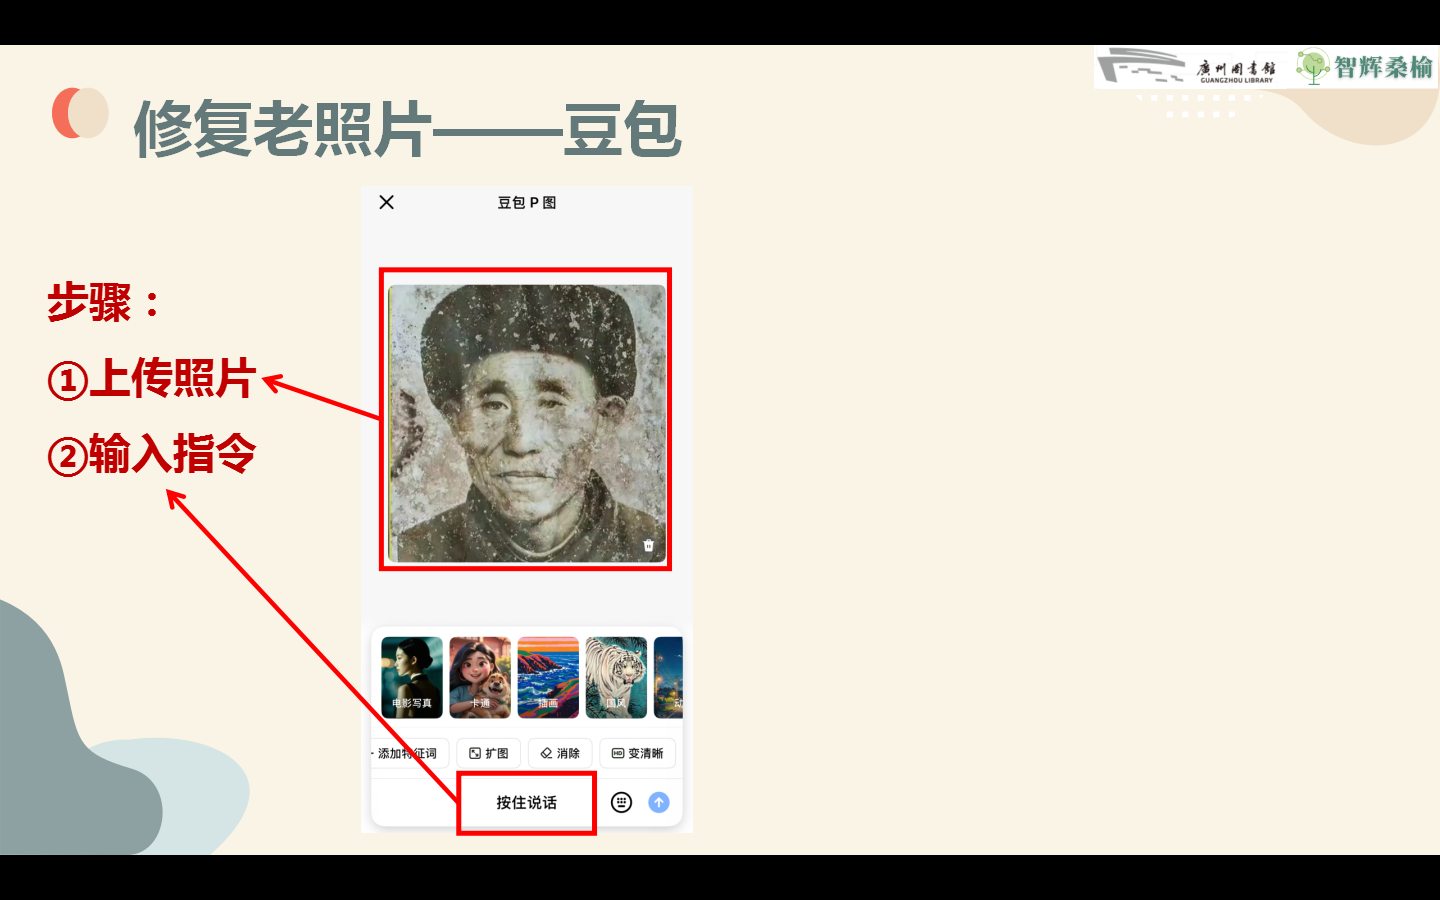Tap the 变清晰 HD enhance button
The height and width of the screenshot is (900, 1440).
coord(638,753)
